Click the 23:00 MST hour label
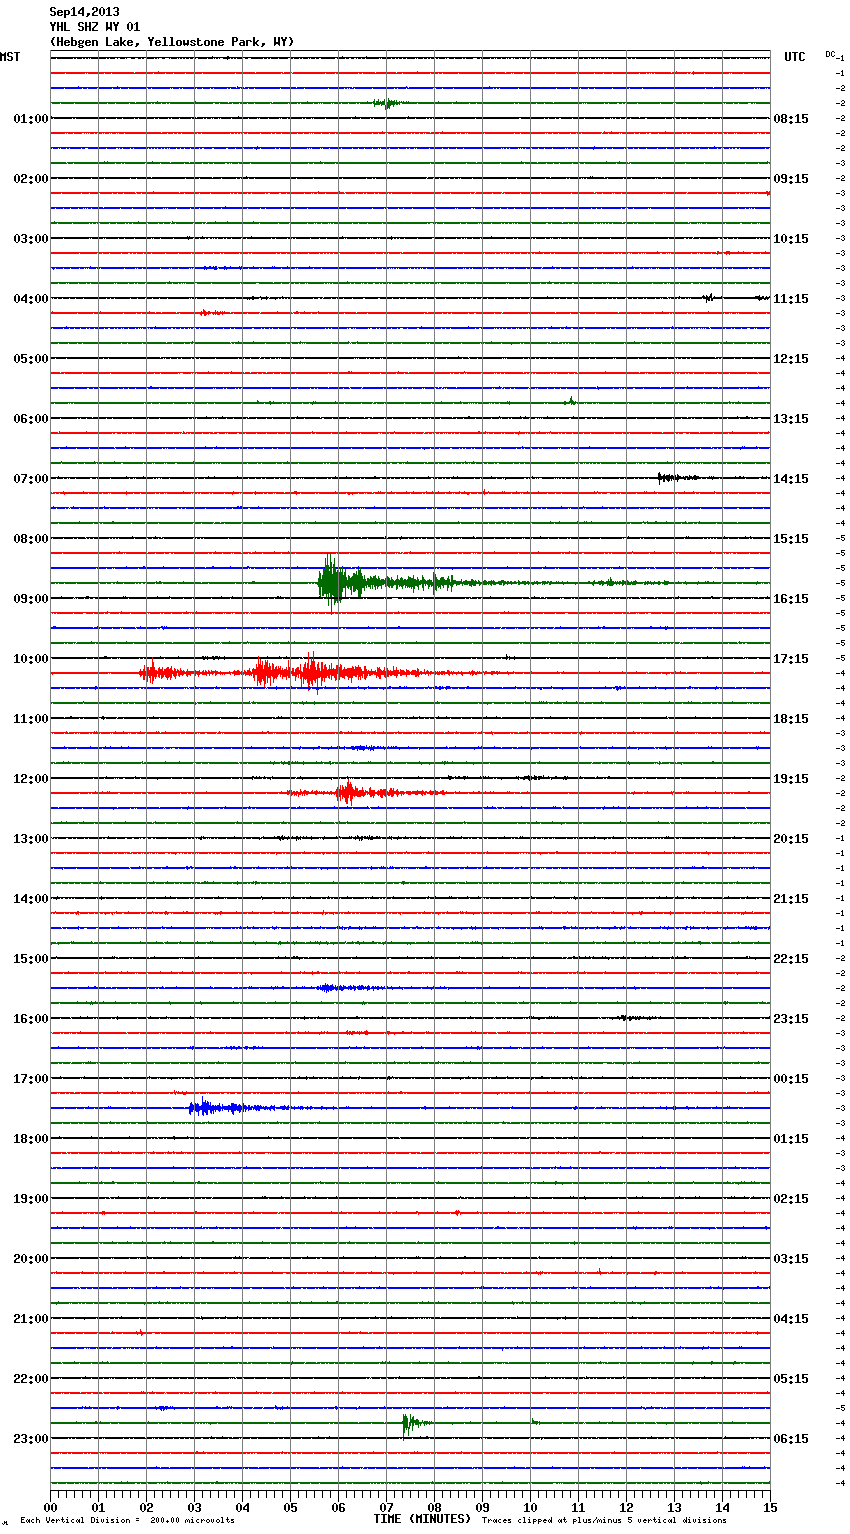 point(31,1439)
